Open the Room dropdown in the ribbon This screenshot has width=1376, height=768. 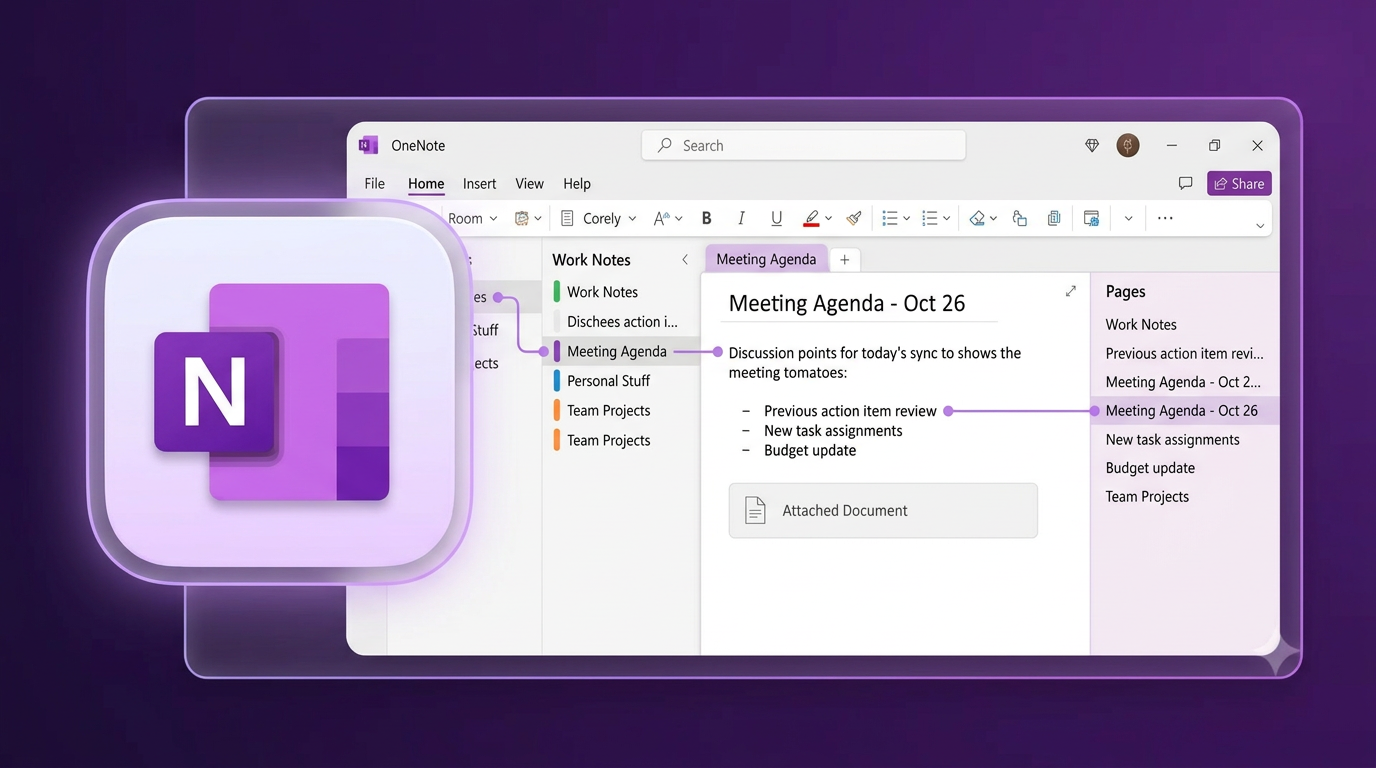[x=472, y=218]
